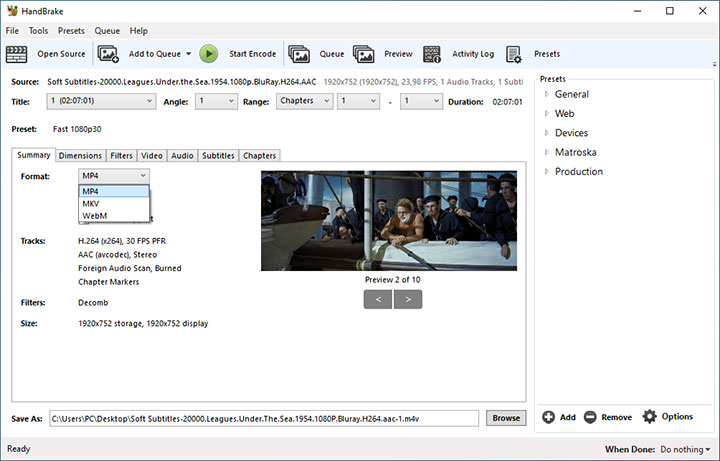720x461 pixels.
Task: Collapse the Format combo box showing MP4
Action: point(114,176)
